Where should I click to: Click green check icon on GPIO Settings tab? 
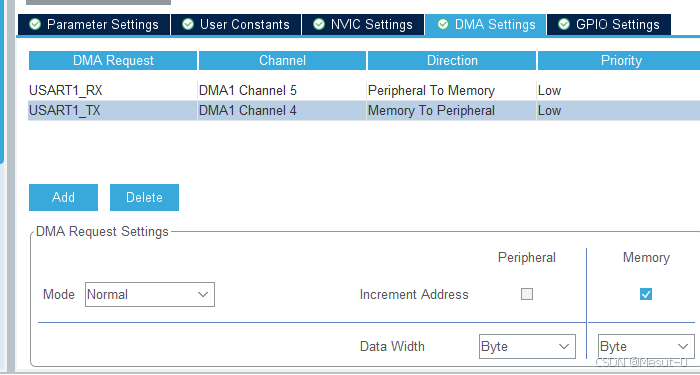[x=564, y=24]
